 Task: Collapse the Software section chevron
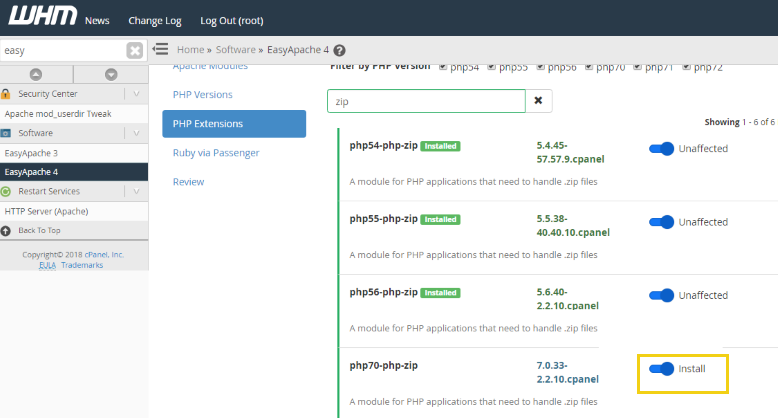pos(136,133)
